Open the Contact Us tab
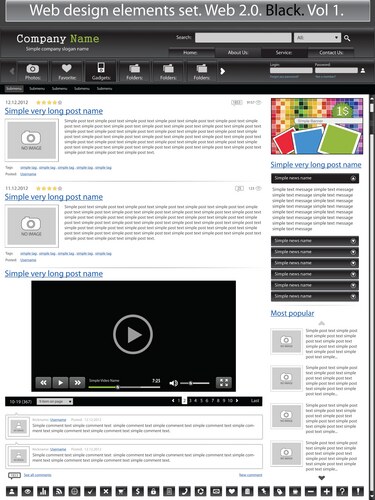The width and height of the screenshot is (375, 500). [331, 53]
